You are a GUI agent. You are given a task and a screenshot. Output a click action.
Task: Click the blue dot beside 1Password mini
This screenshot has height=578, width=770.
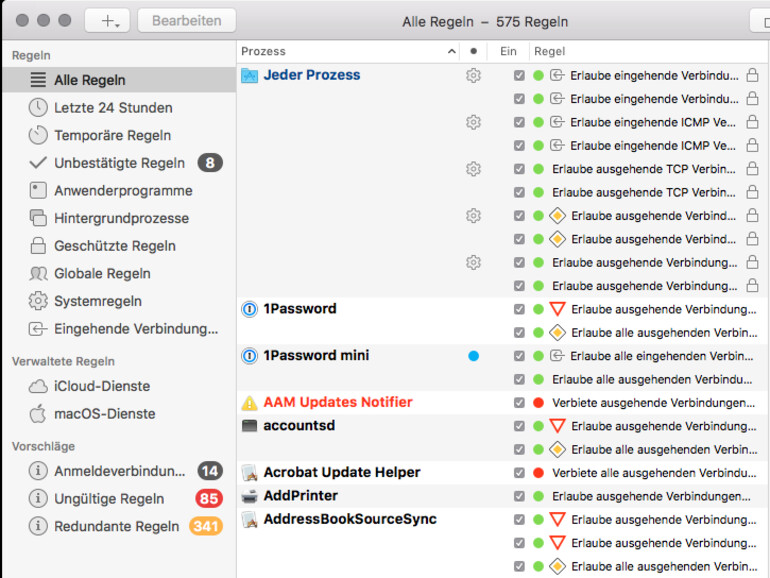pyautogui.click(x=473, y=356)
